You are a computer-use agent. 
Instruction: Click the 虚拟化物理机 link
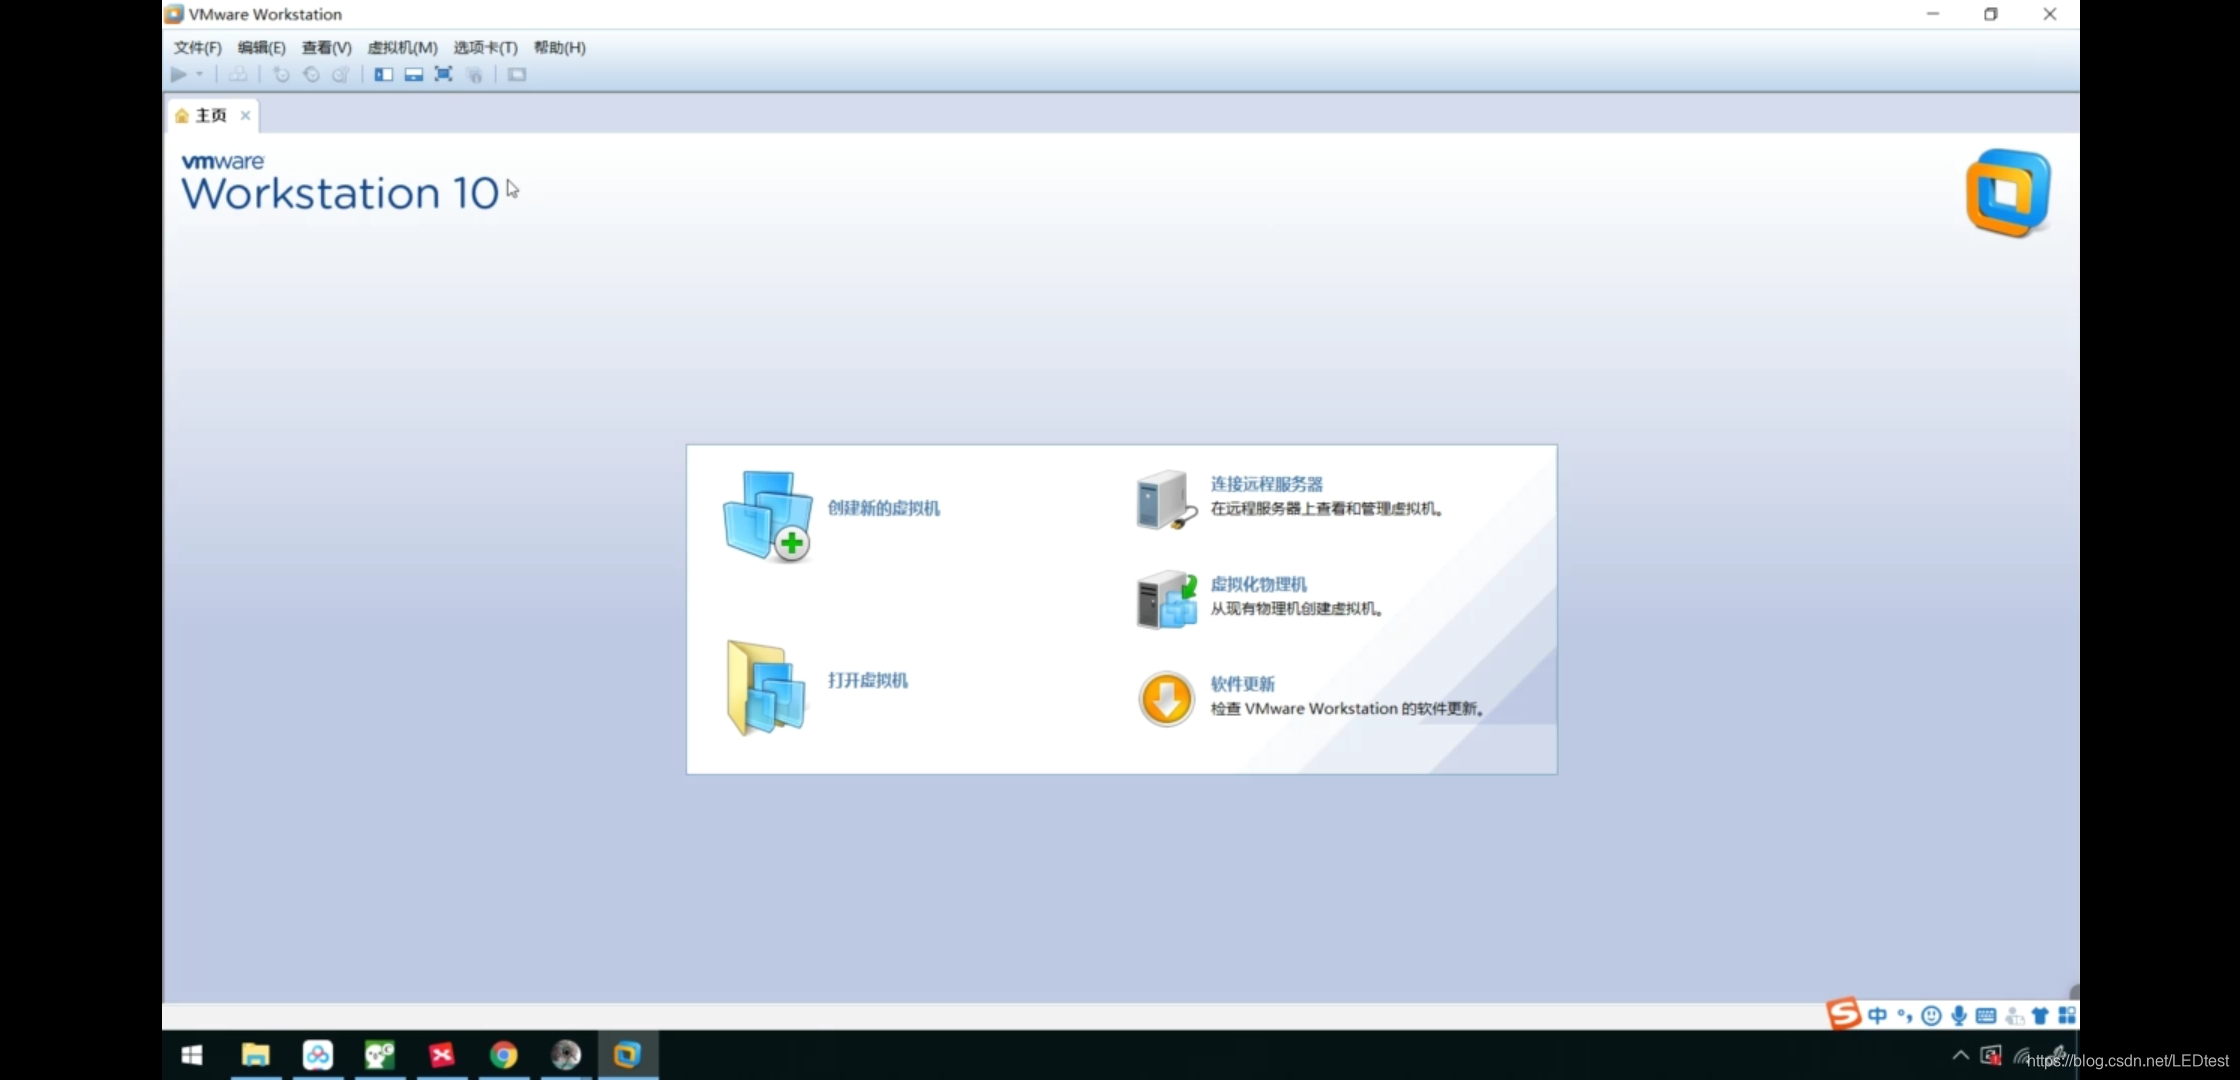(1259, 584)
